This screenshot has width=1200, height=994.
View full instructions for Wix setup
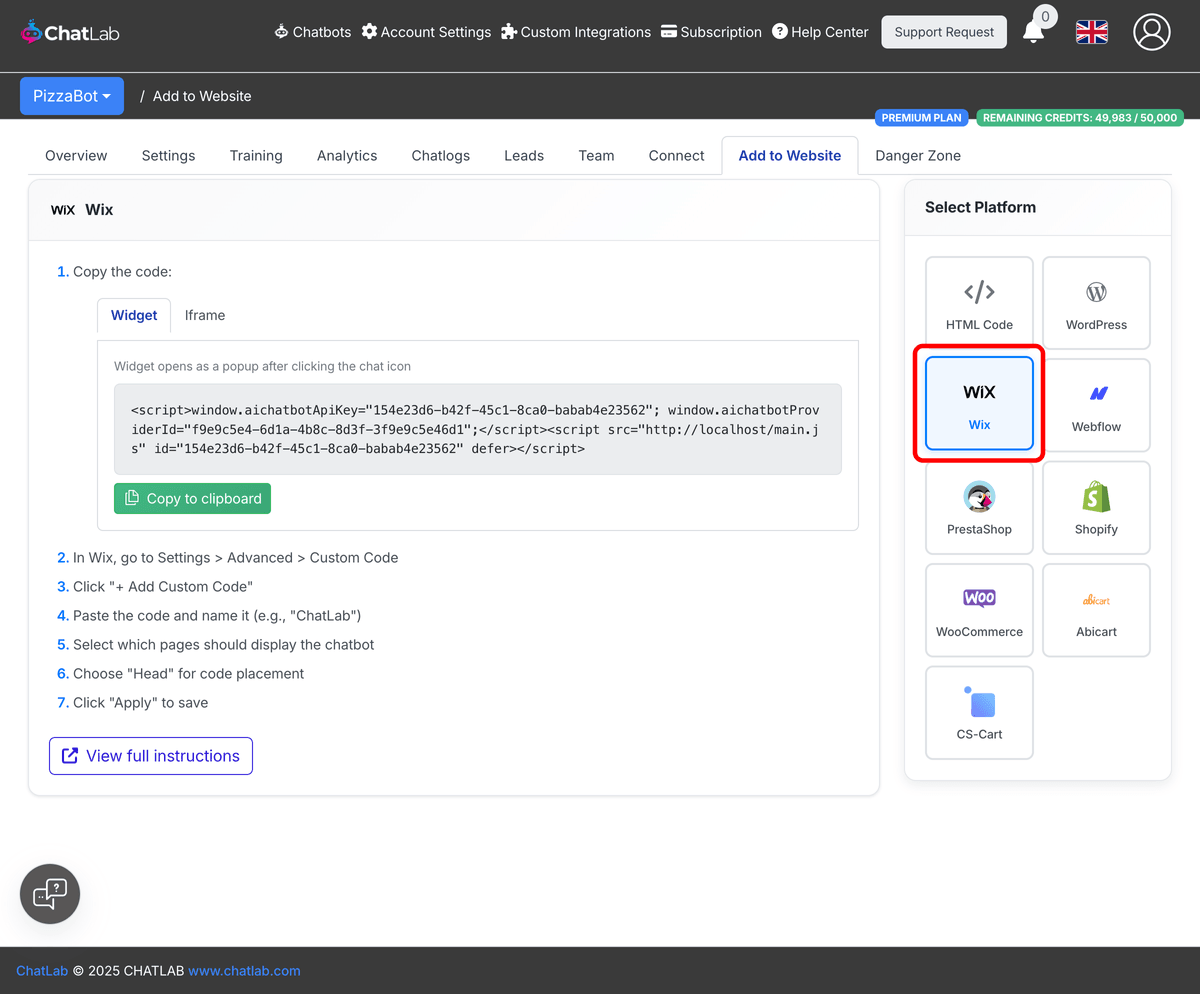tap(150, 755)
